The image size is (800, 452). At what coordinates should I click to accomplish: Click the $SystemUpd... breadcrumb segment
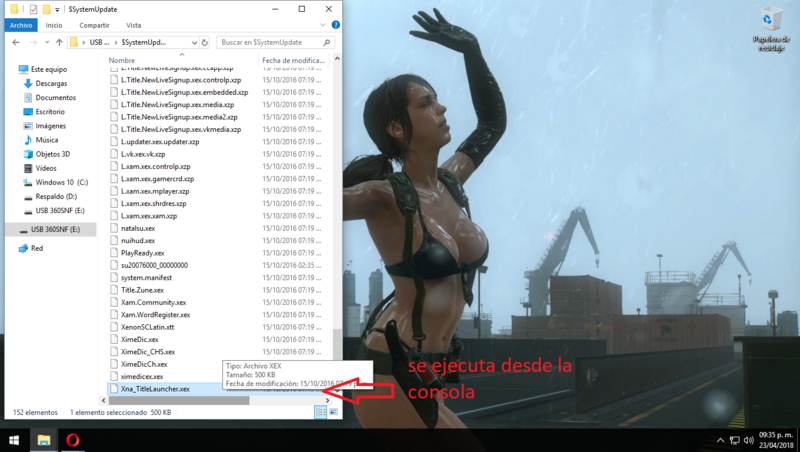[144, 42]
